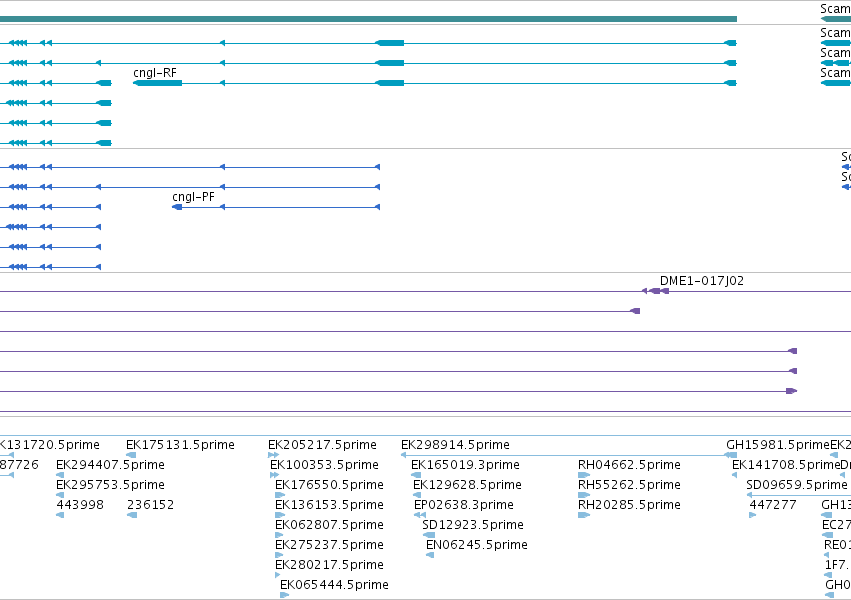
Task: Select the EK175131.5prime EST label
Action: click(180, 445)
